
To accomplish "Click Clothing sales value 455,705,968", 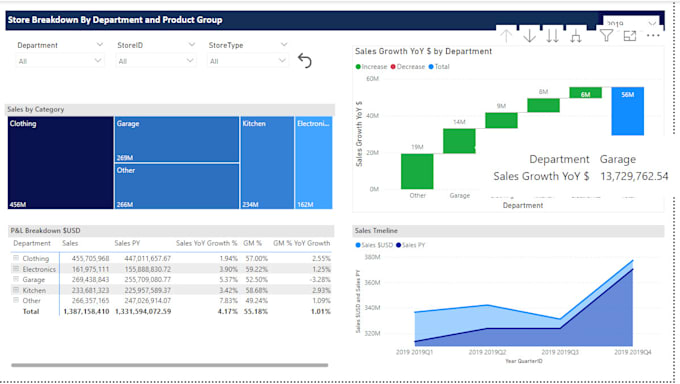I will coord(90,259).
